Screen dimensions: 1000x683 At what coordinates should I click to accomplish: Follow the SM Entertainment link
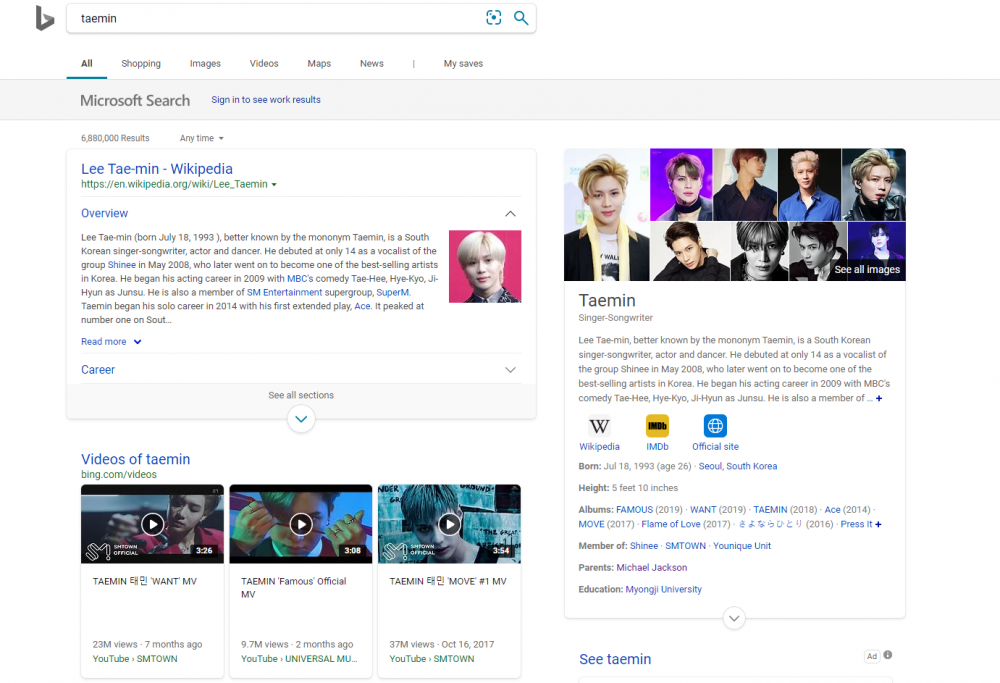[284, 292]
